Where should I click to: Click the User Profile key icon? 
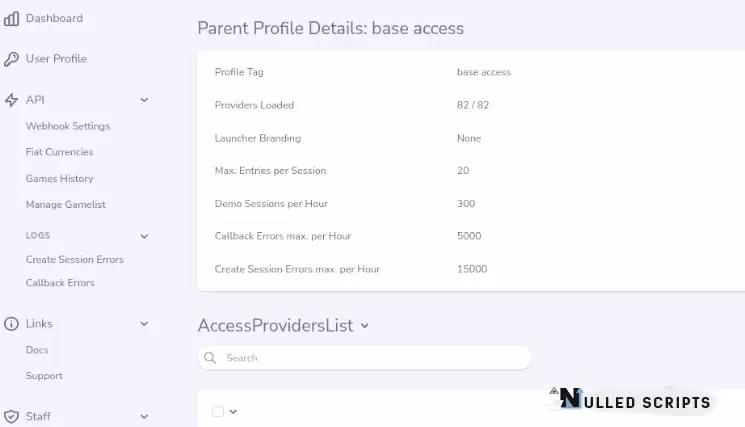click(11, 59)
